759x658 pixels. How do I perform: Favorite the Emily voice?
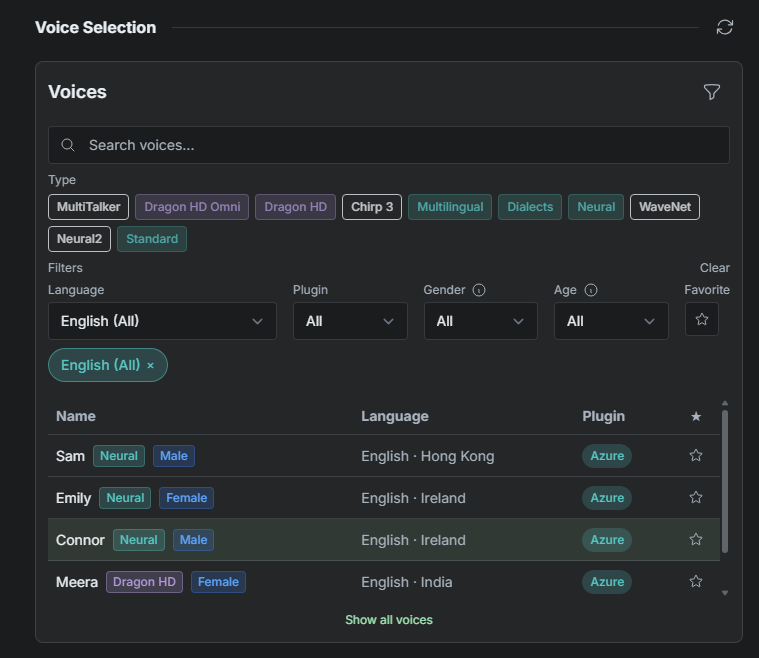tap(696, 497)
